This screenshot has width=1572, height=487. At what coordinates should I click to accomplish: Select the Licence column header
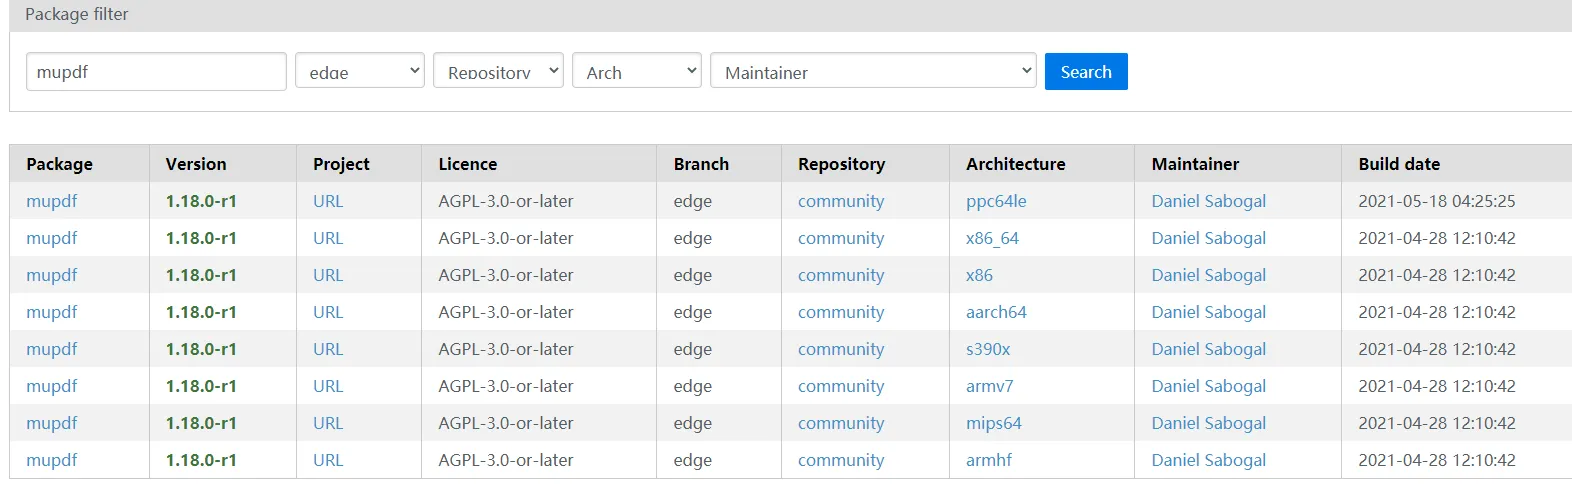(467, 164)
